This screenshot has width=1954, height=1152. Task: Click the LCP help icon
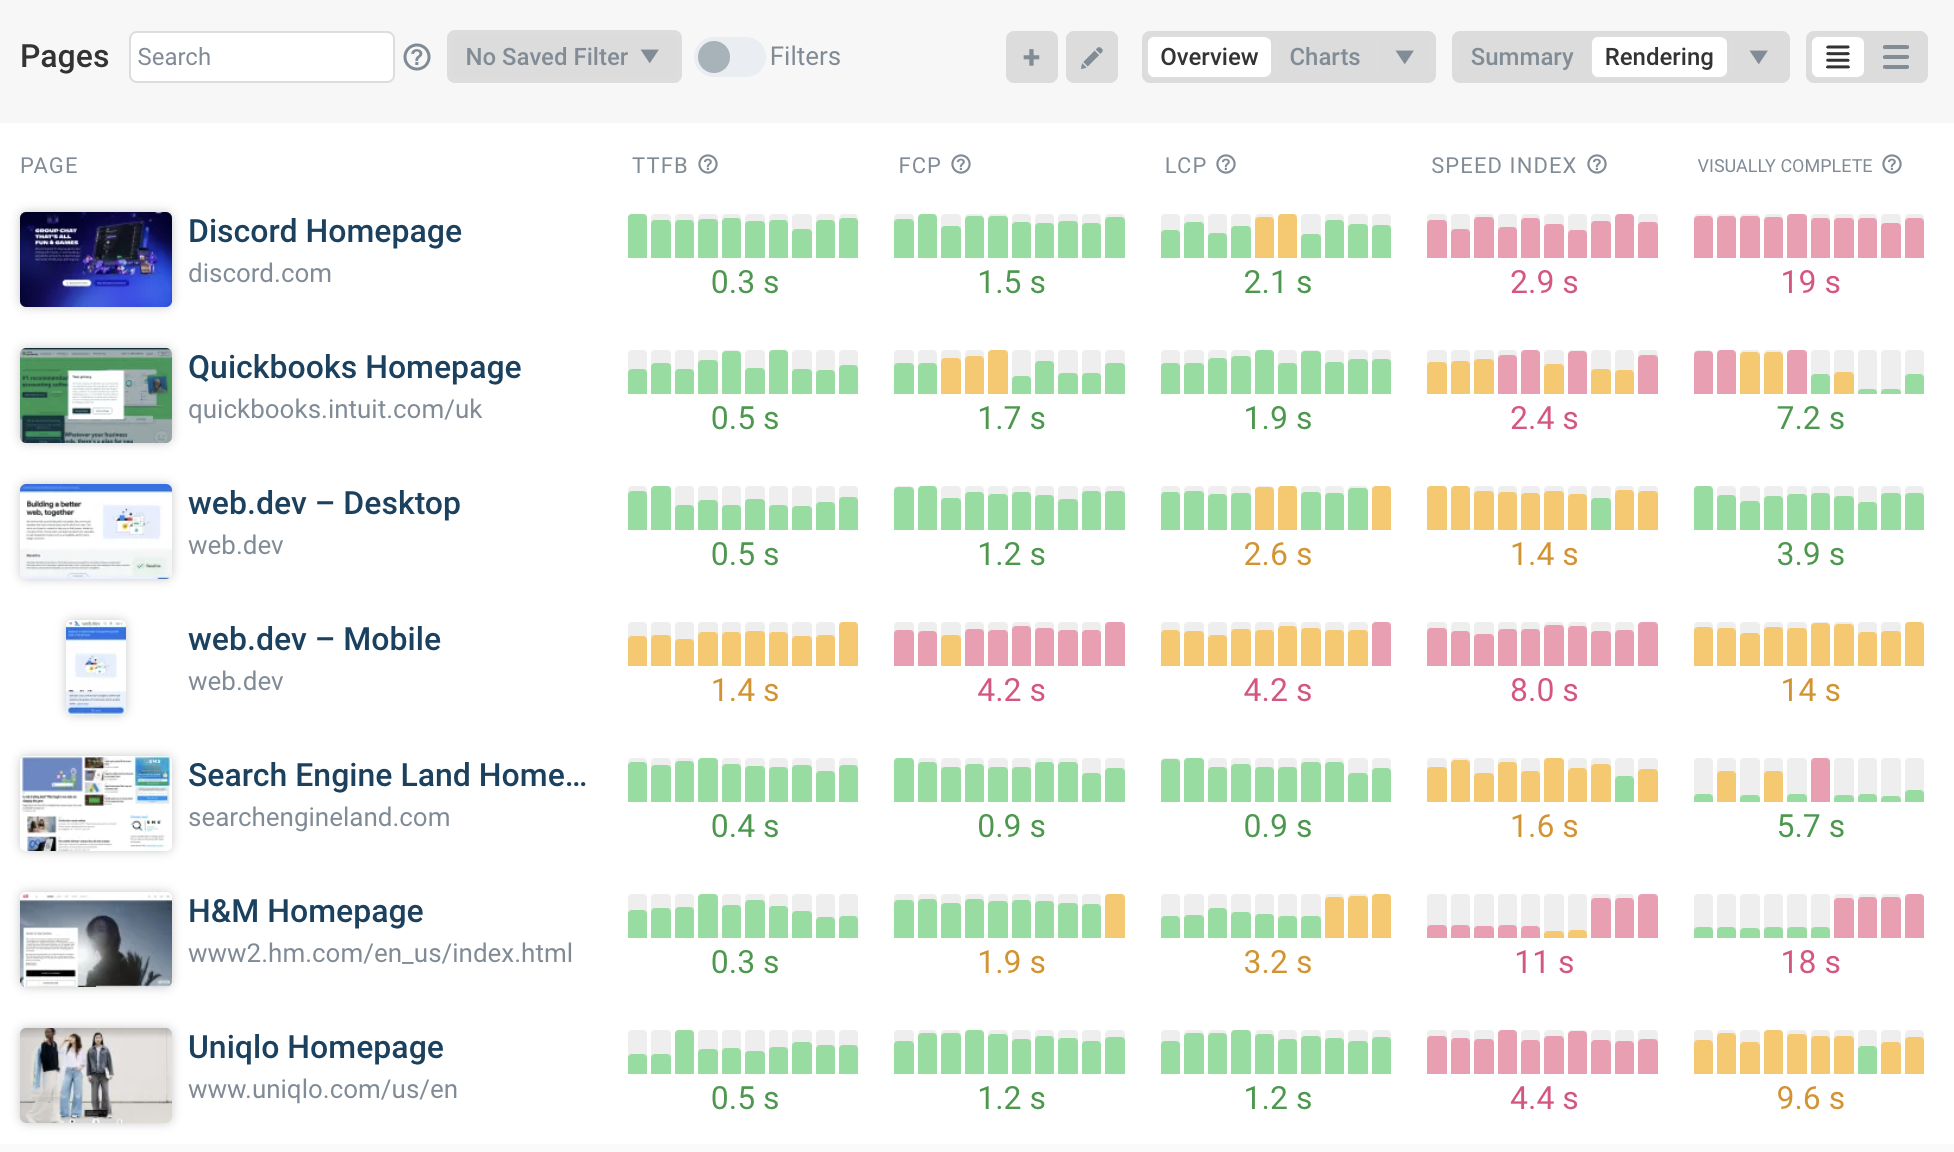pos(1226,164)
